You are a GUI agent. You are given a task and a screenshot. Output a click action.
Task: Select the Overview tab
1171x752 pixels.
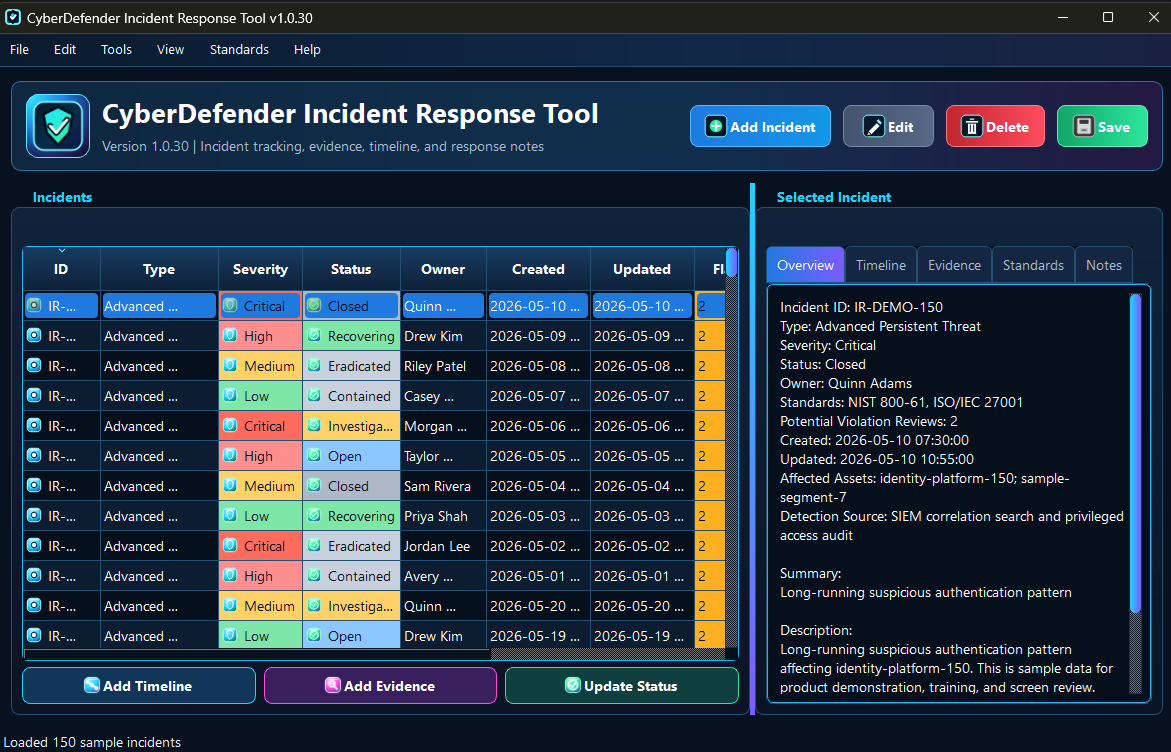click(805, 265)
